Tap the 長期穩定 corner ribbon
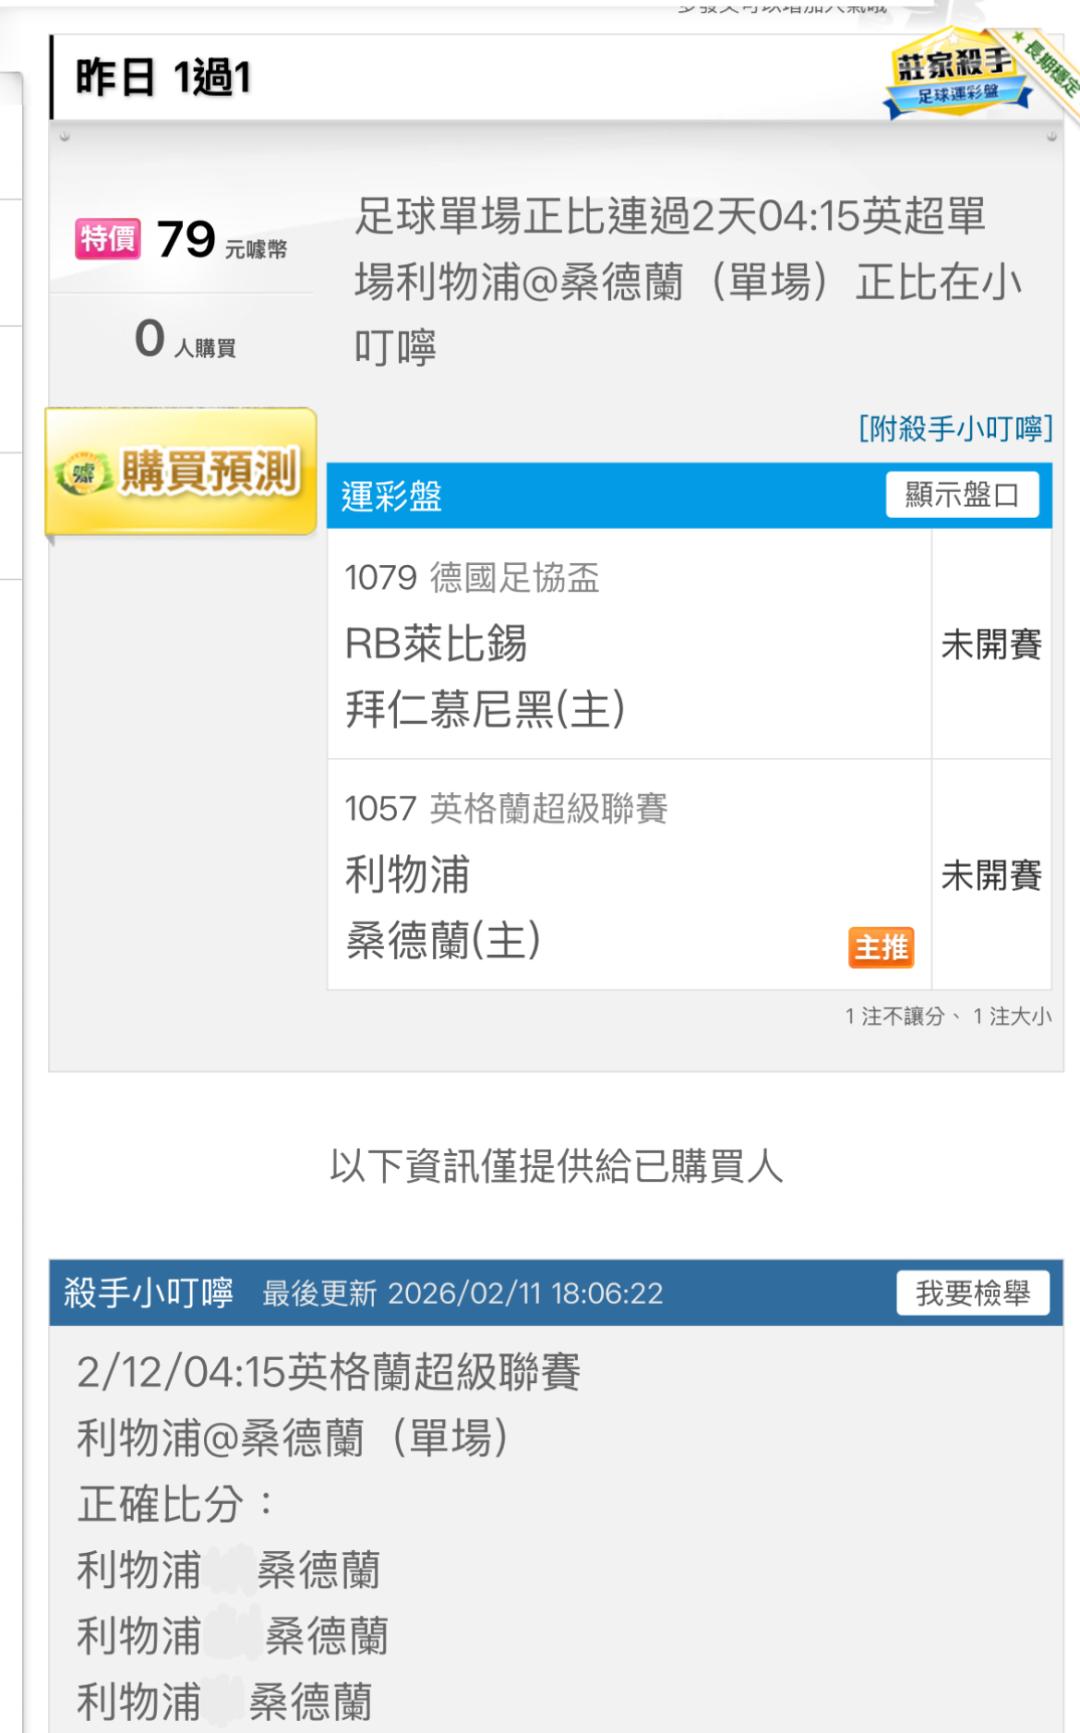Screen dimensions: 1080x1733 (1052, 65)
